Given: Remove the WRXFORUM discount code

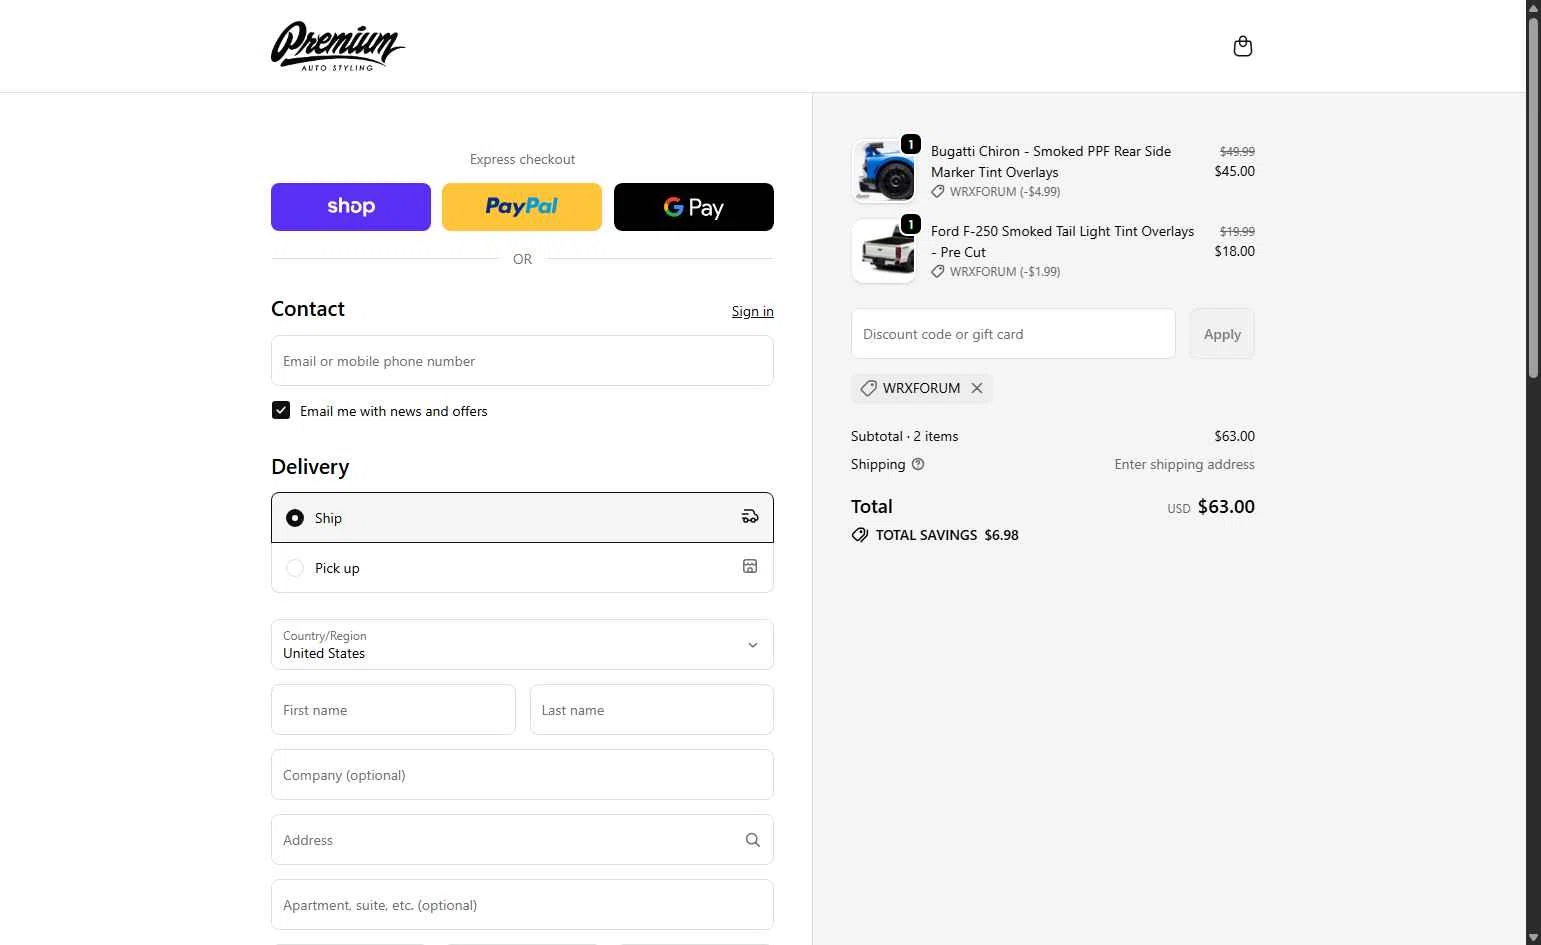Looking at the screenshot, I should tap(977, 388).
